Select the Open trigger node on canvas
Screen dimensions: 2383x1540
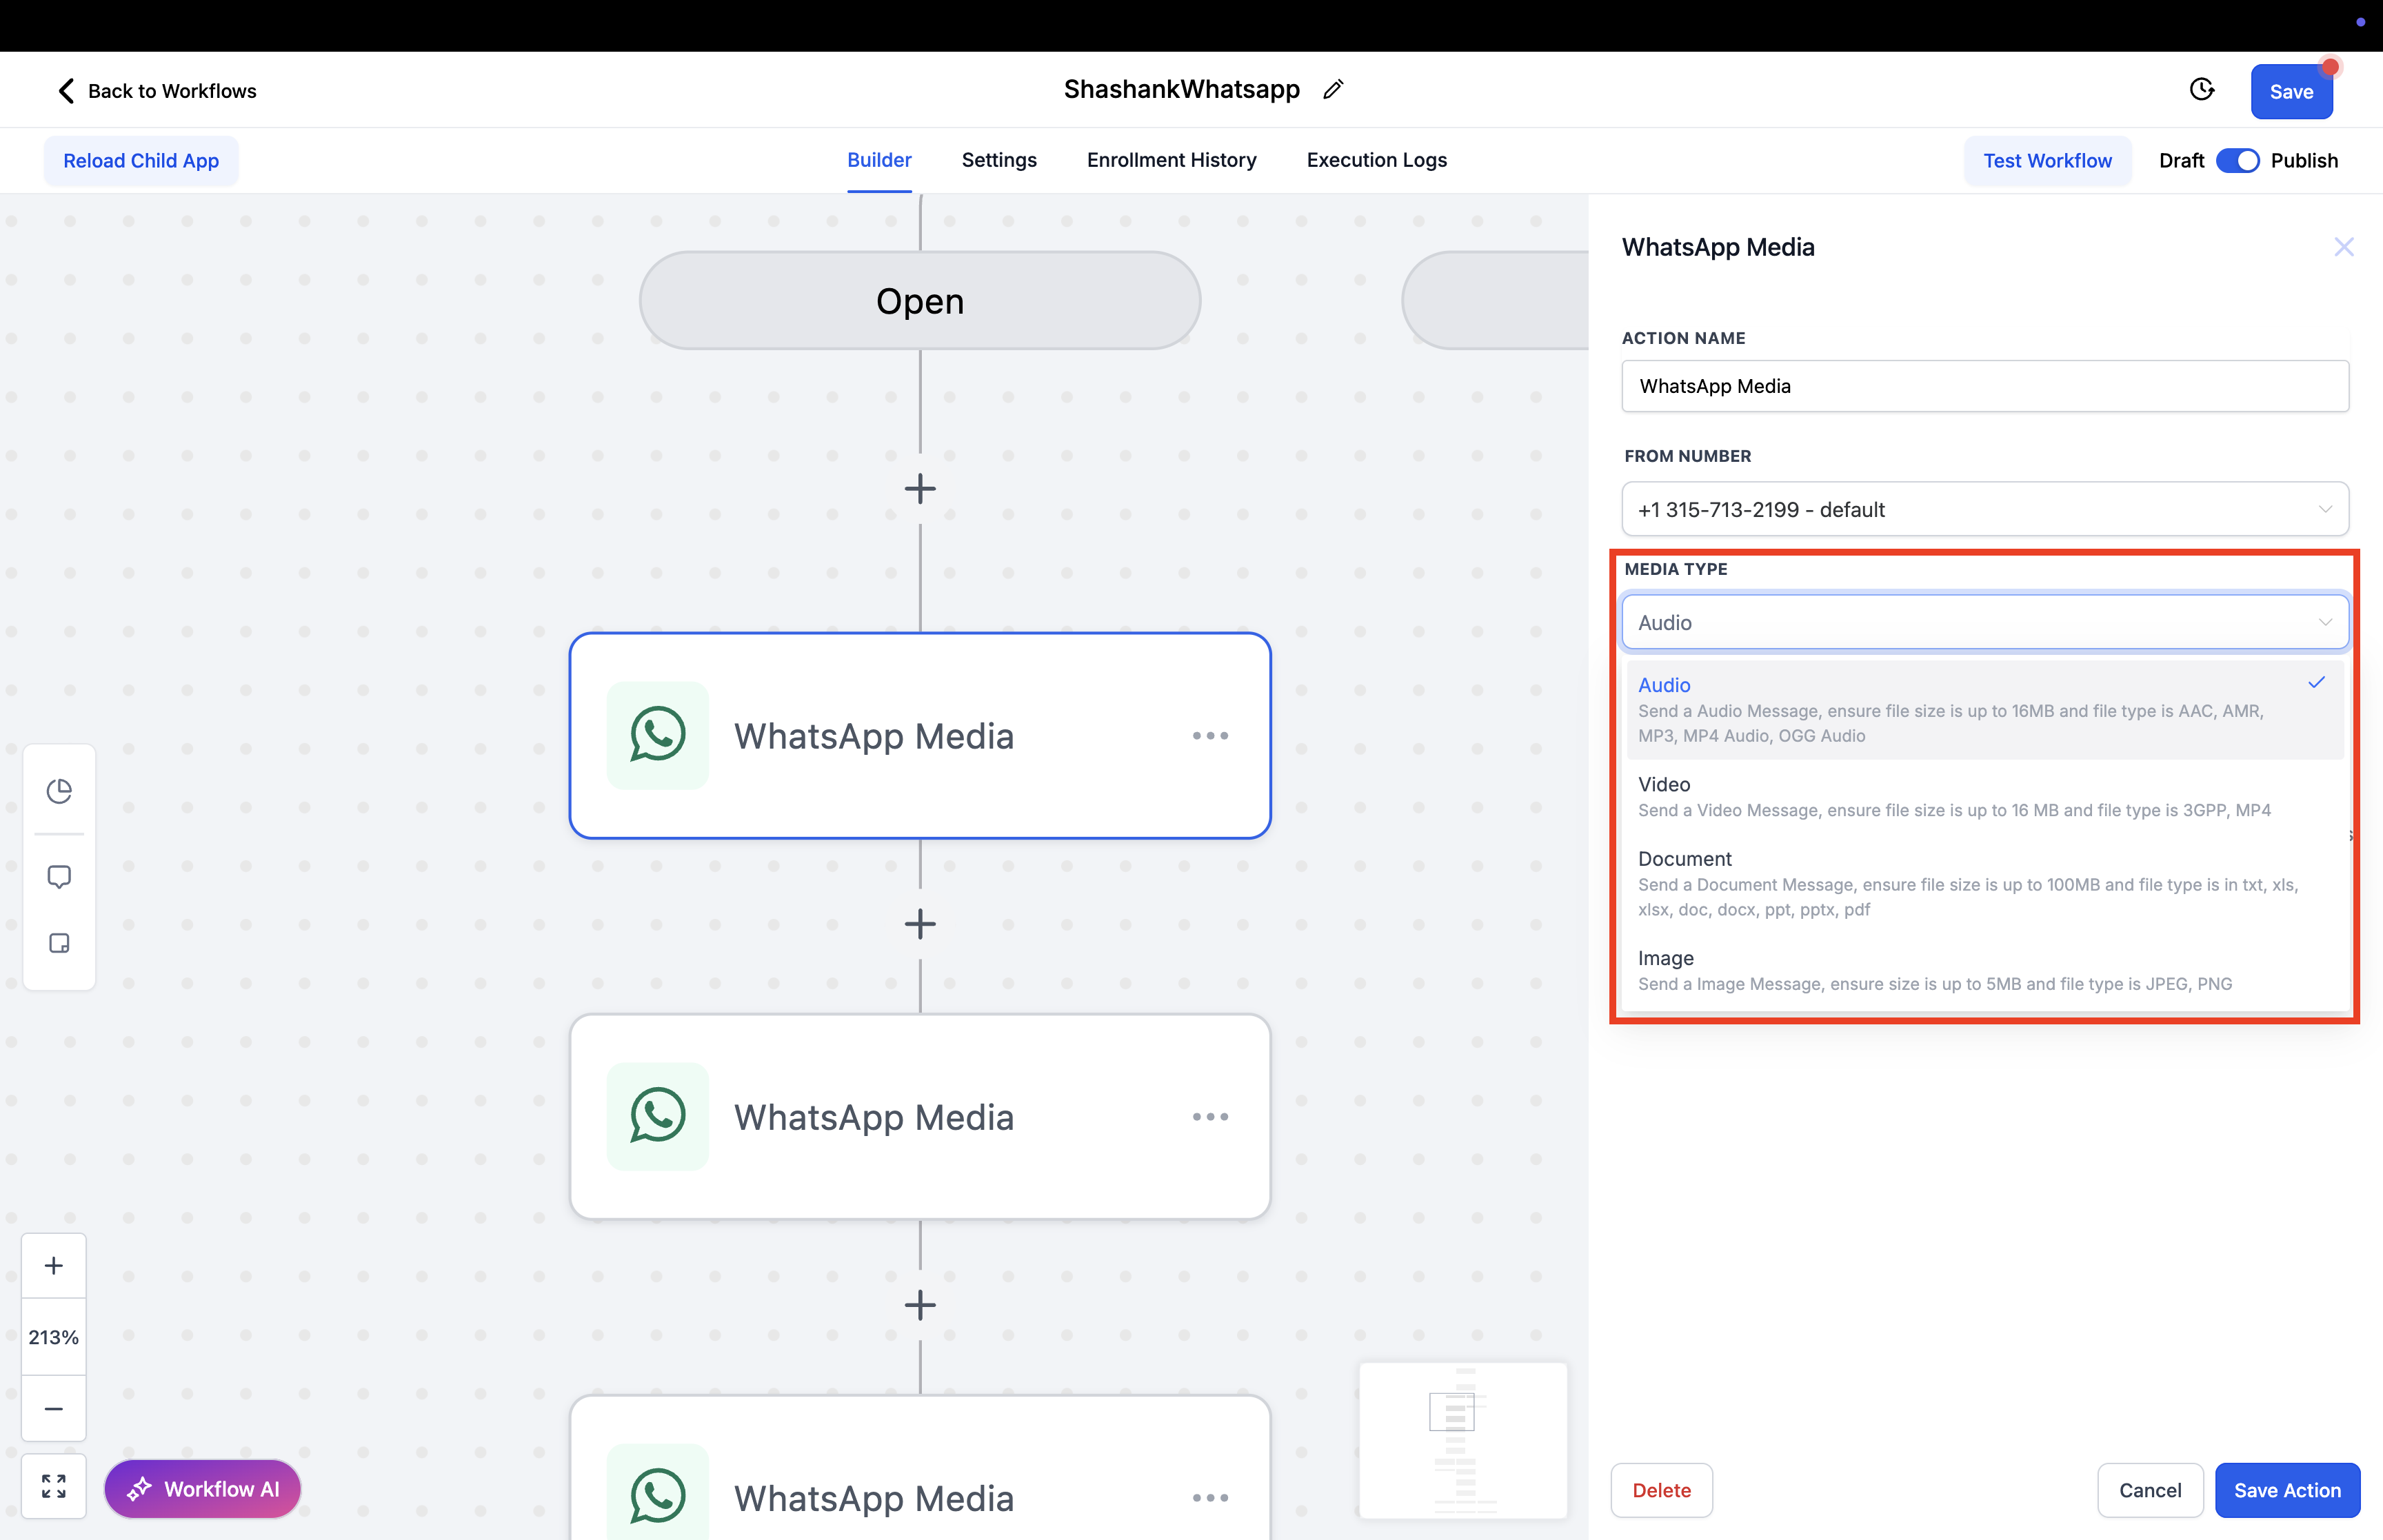point(920,300)
